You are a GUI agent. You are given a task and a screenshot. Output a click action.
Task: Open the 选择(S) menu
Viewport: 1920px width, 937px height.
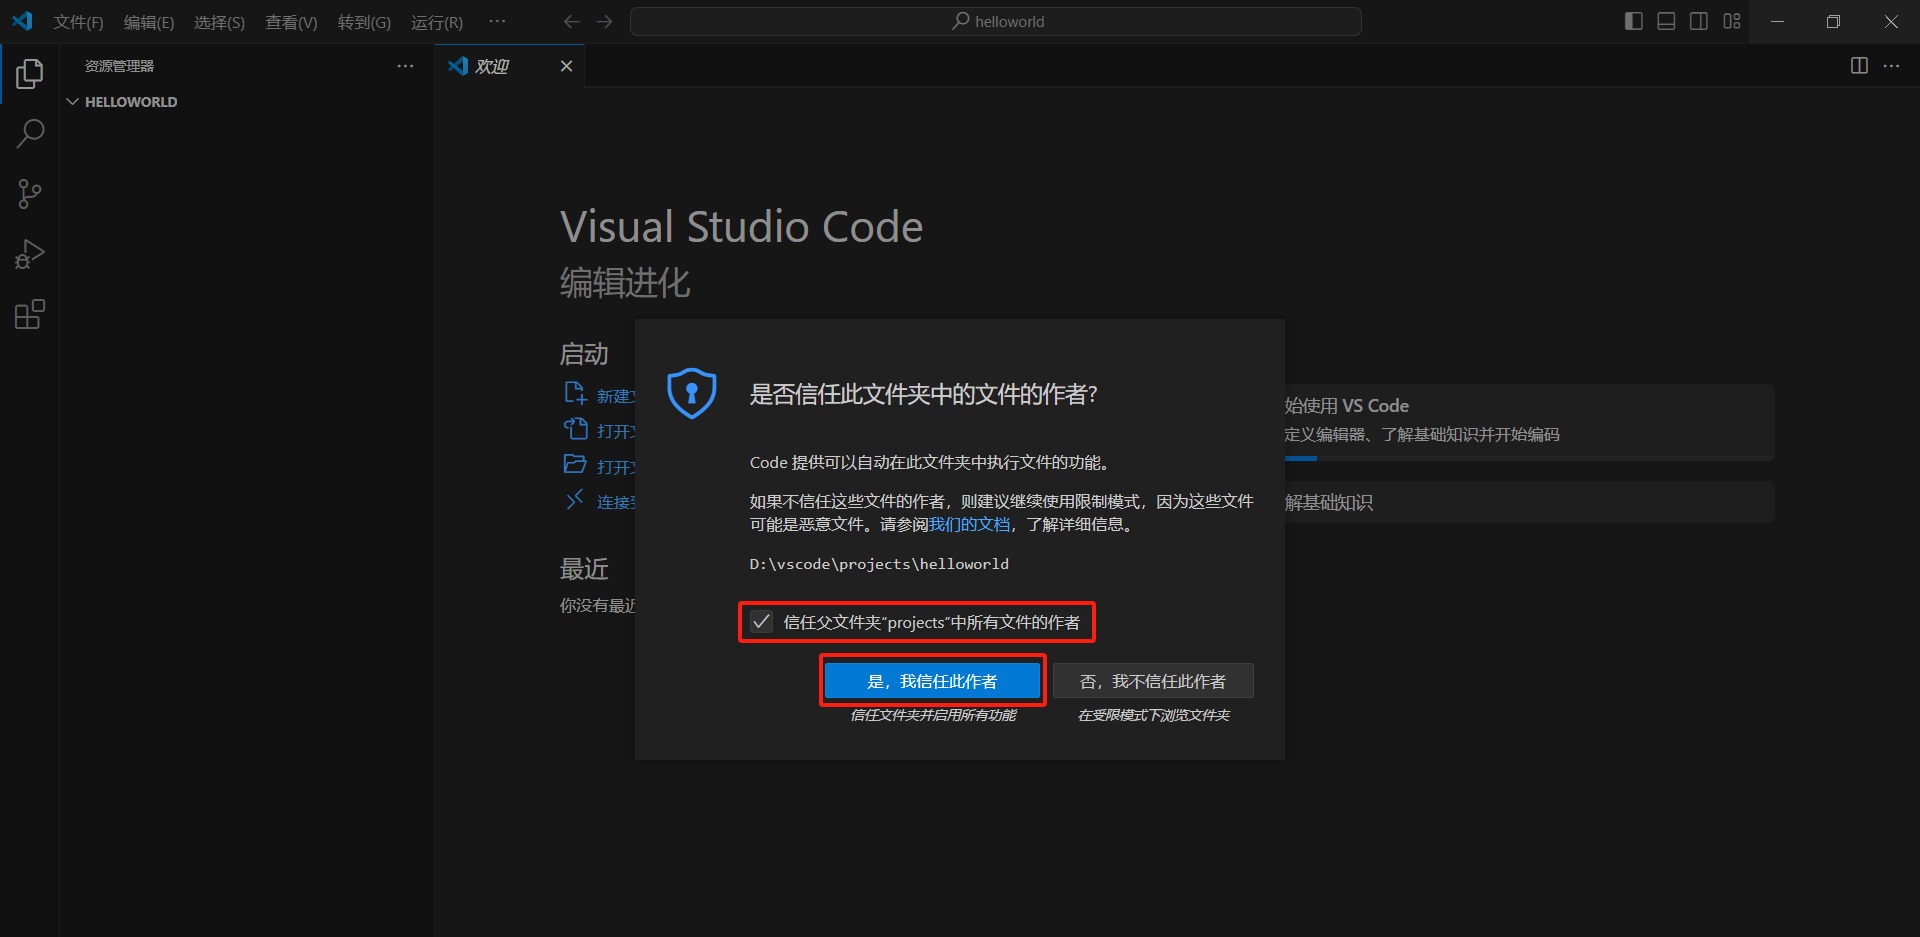(x=219, y=22)
